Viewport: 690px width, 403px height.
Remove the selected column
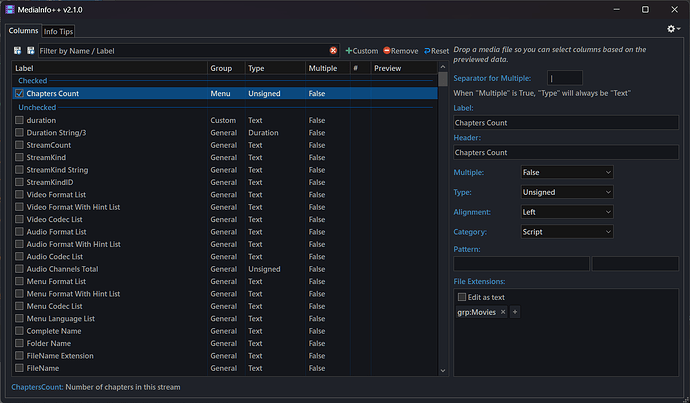click(400, 50)
